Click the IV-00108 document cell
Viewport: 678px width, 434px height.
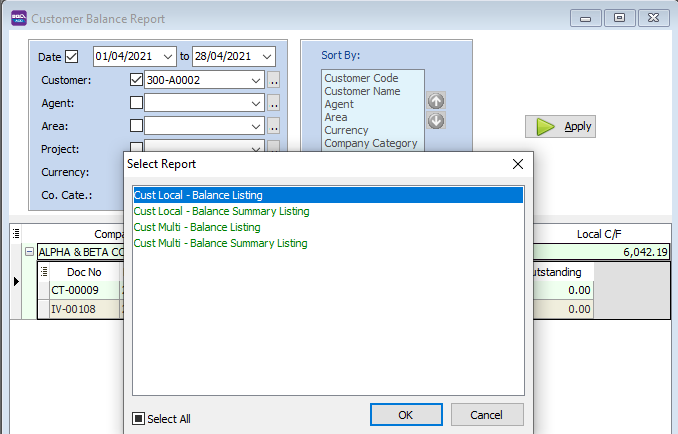84,309
